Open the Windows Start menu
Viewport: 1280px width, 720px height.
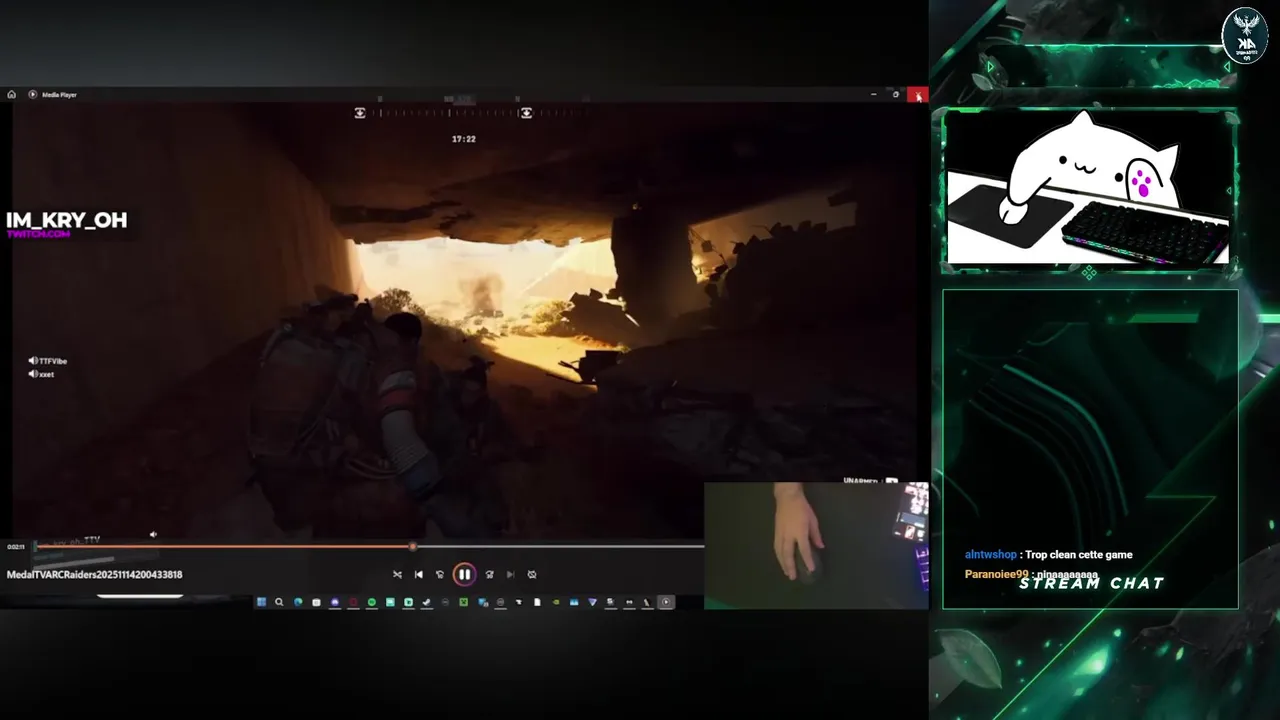click(261, 602)
